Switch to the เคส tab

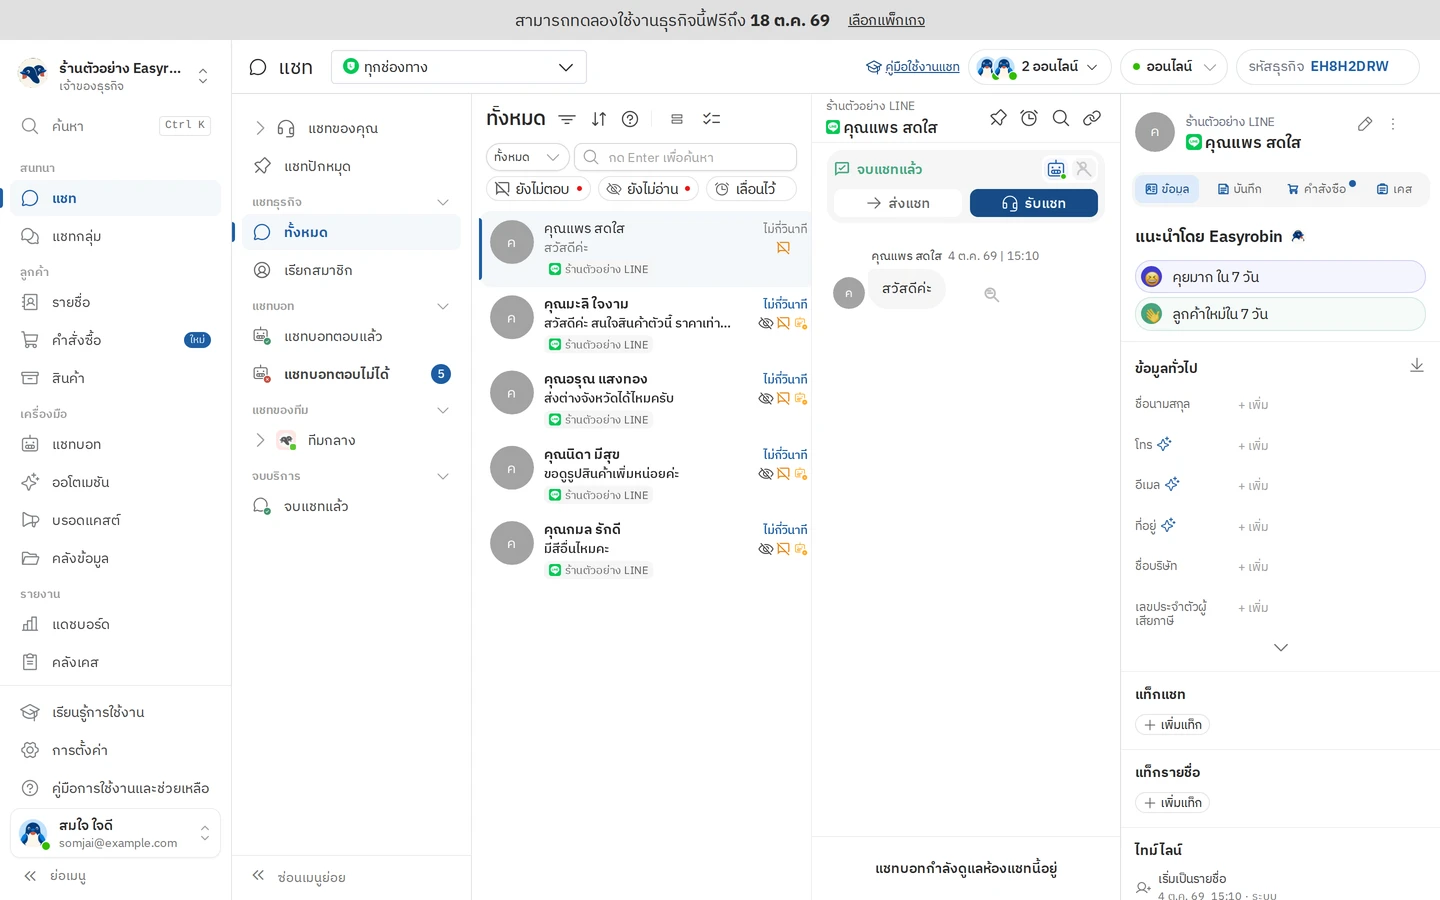[x=1394, y=189]
